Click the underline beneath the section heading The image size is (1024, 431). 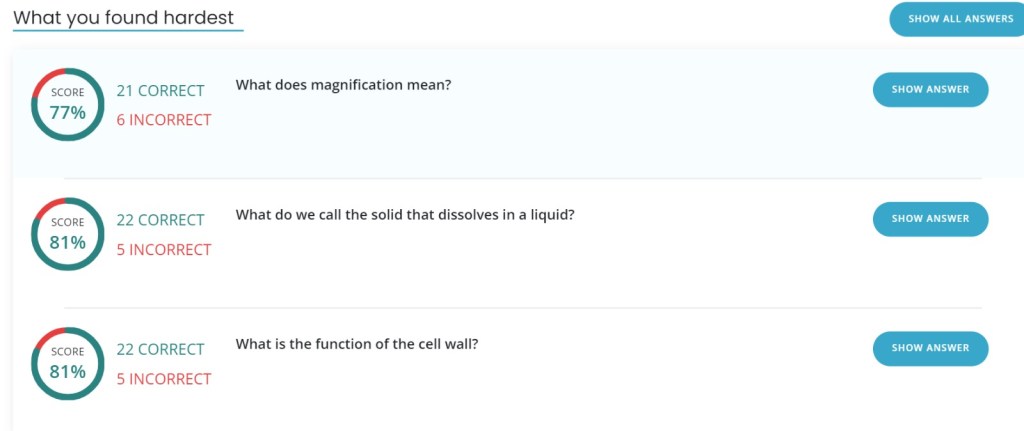[x=127, y=31]
